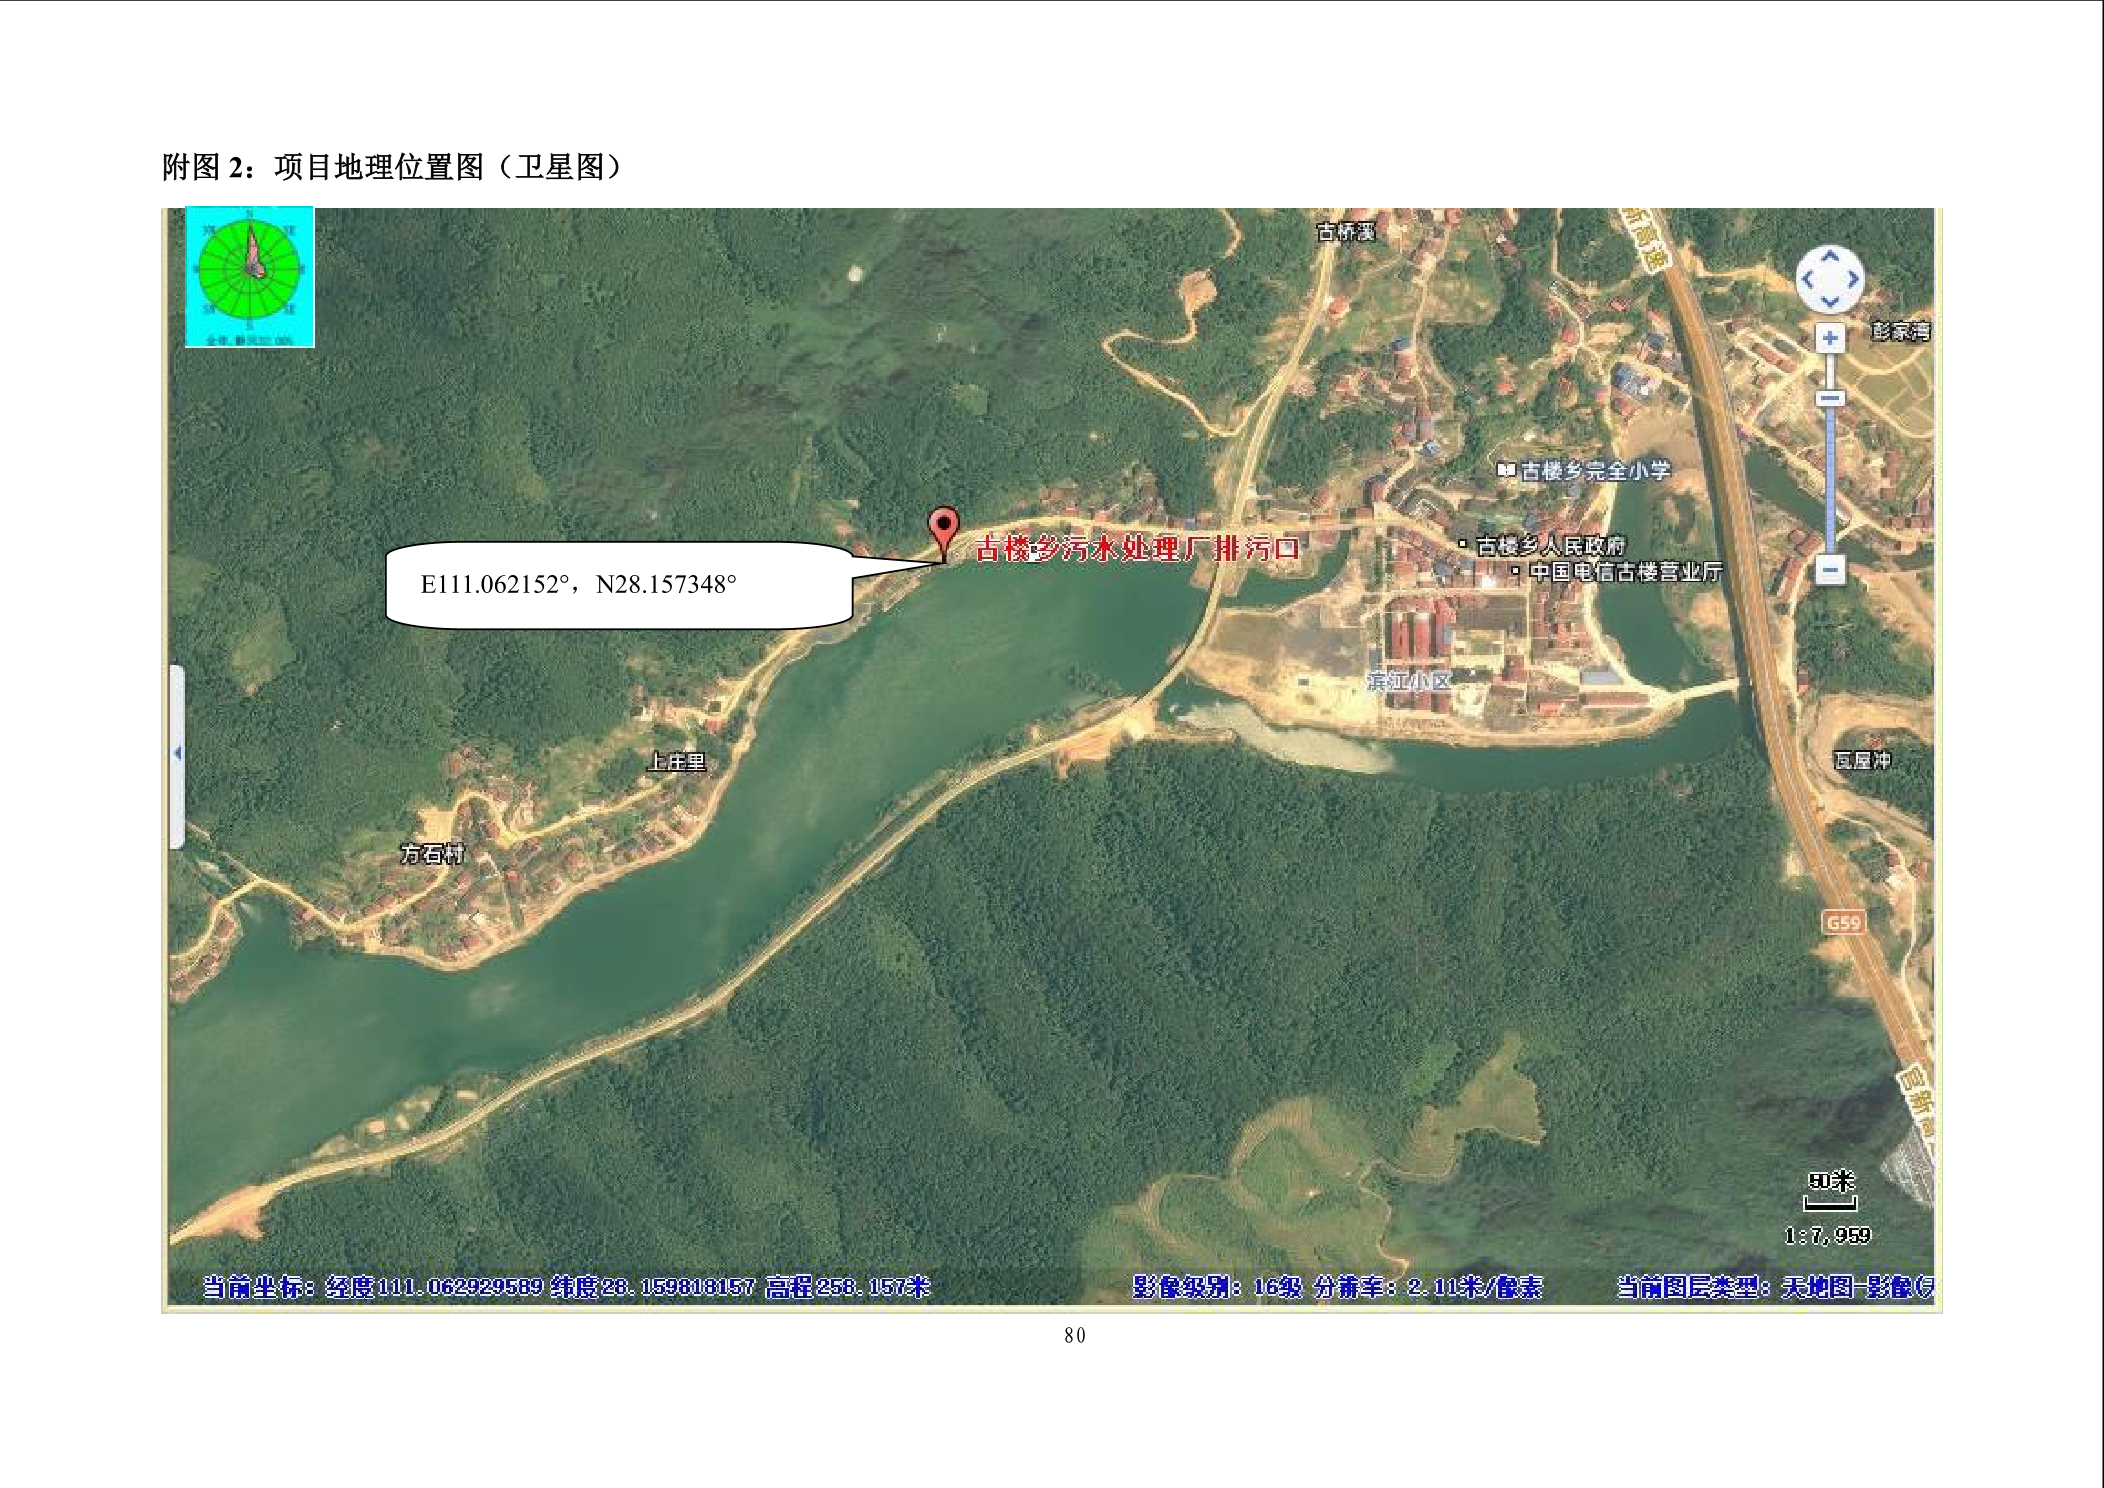Click the 滨江小区 map label
2104x1488 pixels.
coord(1409,681)
